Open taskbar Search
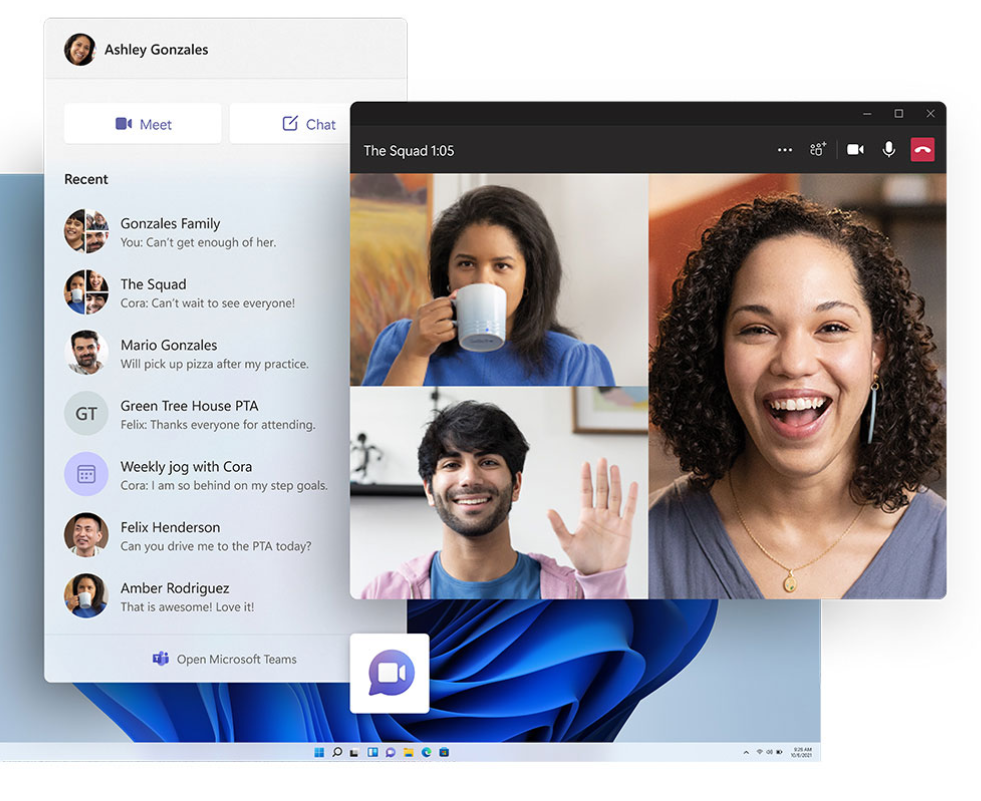Screen dimensions: 981x801 337,752
